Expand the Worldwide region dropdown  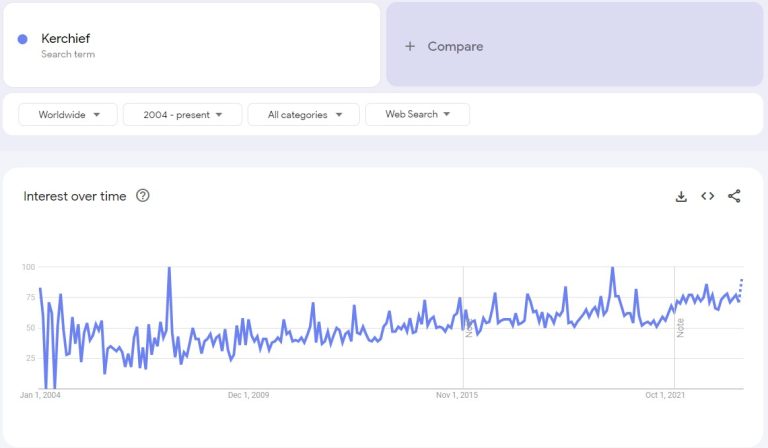click(68, 115)
